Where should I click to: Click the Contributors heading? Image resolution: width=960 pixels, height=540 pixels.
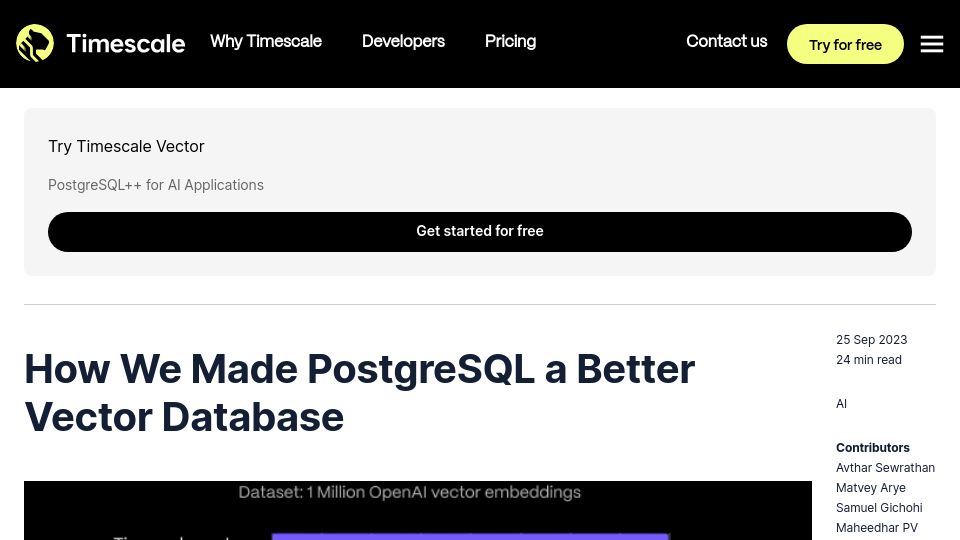(872, 448)
